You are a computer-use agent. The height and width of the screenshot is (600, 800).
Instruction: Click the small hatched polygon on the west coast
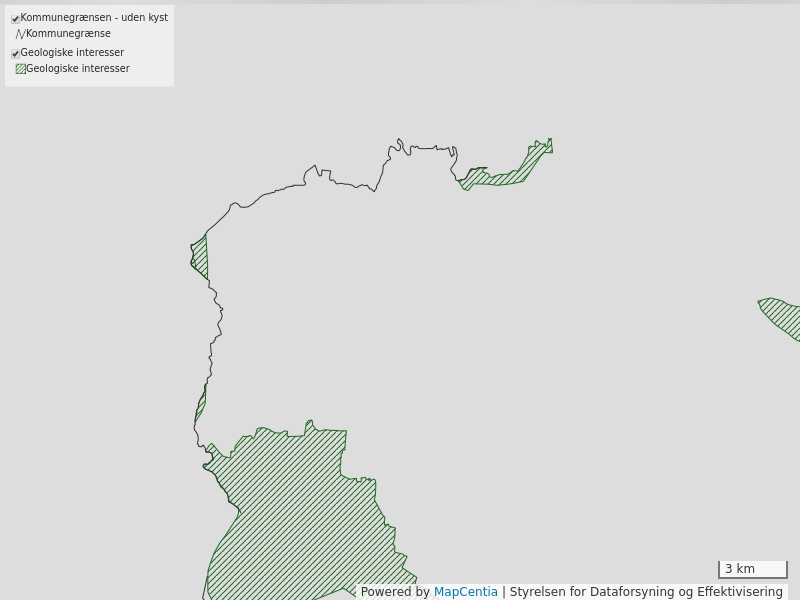coord(198,255)
